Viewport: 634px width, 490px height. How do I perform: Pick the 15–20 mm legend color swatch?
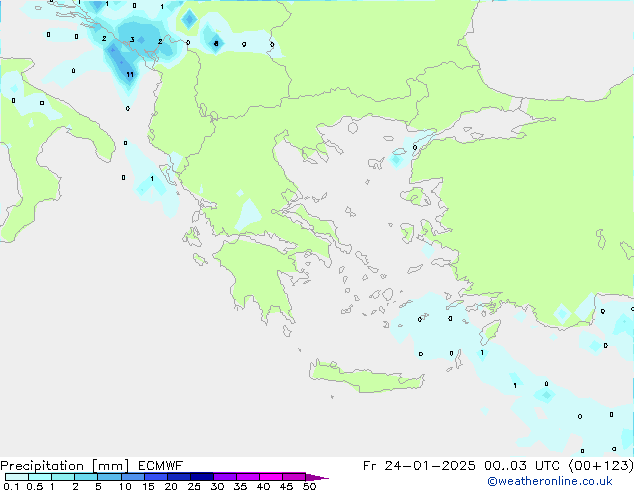tap(156, 477)
